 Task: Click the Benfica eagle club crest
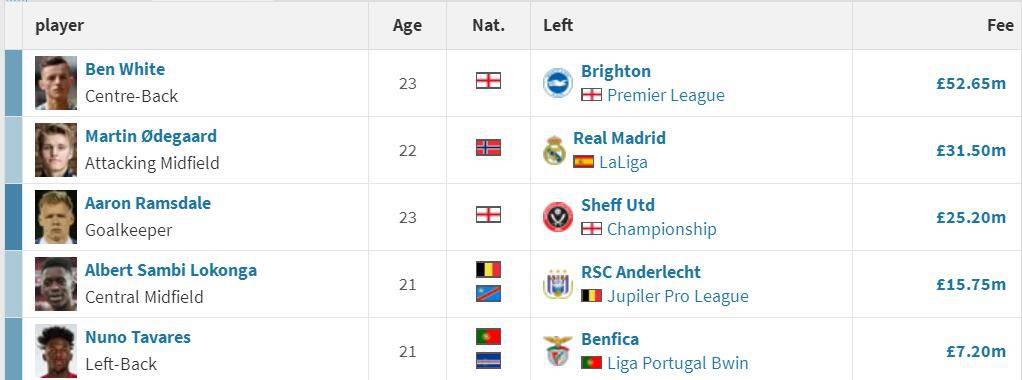558,351
